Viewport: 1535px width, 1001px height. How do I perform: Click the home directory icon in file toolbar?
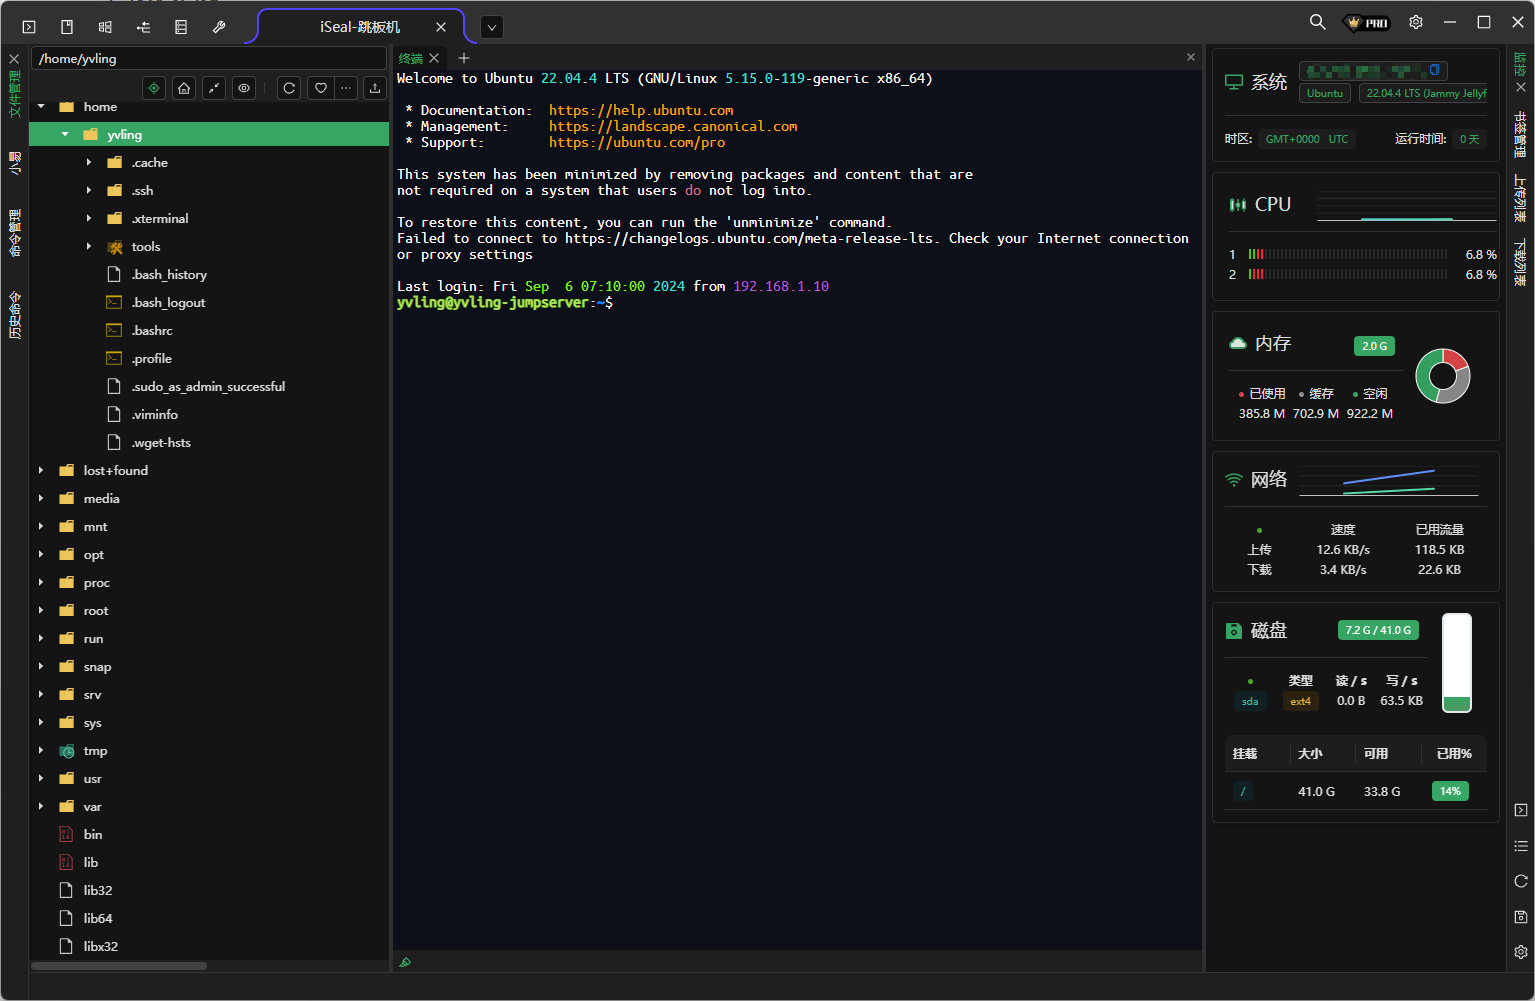[184, 88]
